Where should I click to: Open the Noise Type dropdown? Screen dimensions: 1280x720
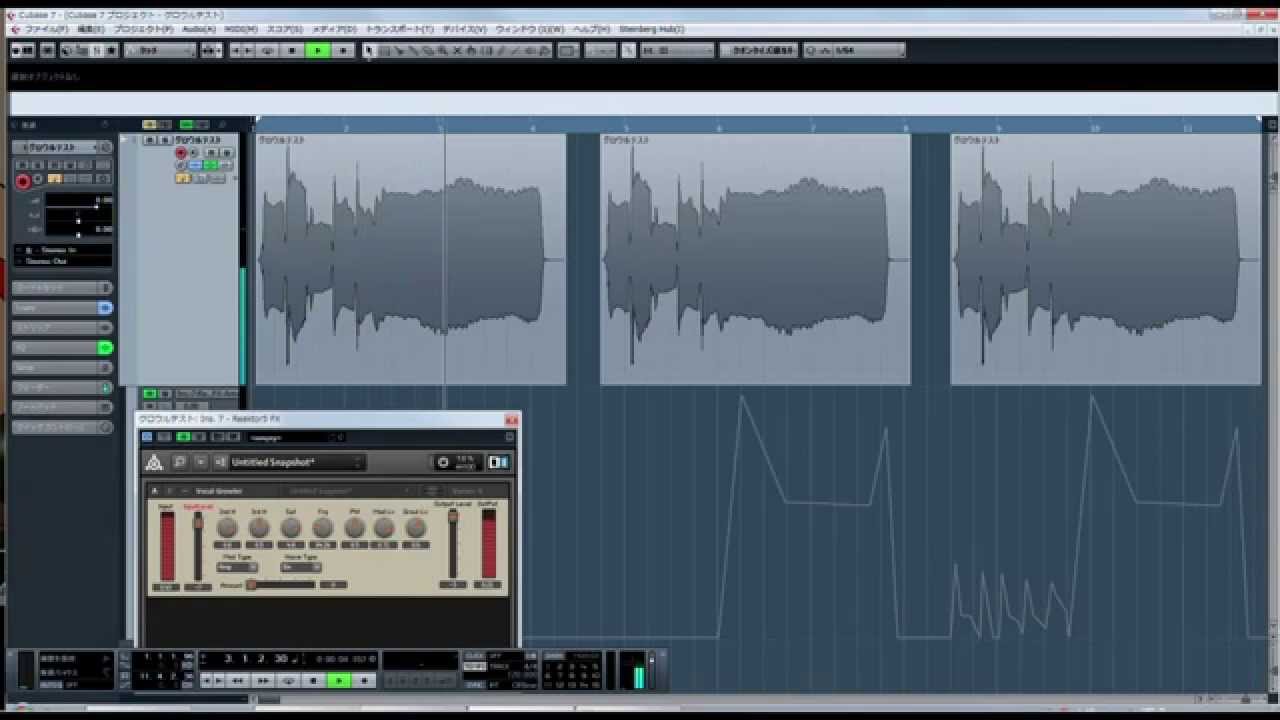tap(300, 567)
